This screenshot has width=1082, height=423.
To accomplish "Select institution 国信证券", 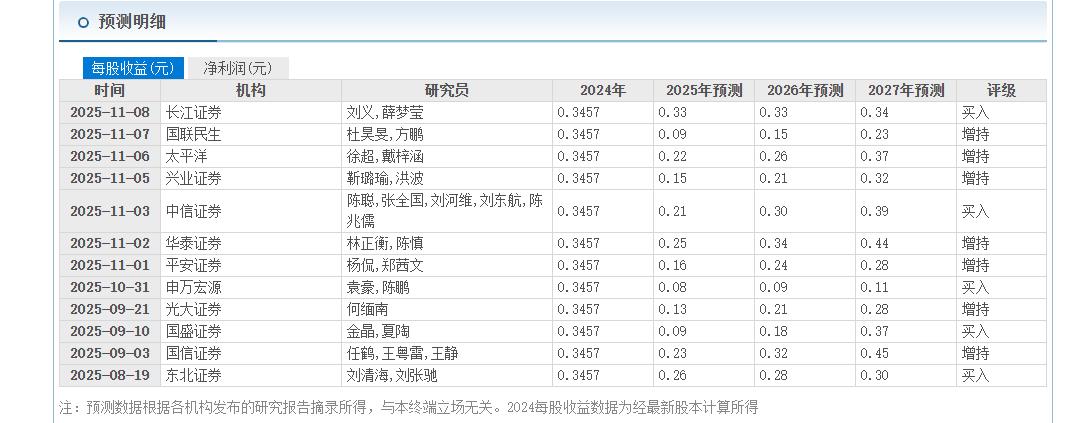I will pos(194,354).
